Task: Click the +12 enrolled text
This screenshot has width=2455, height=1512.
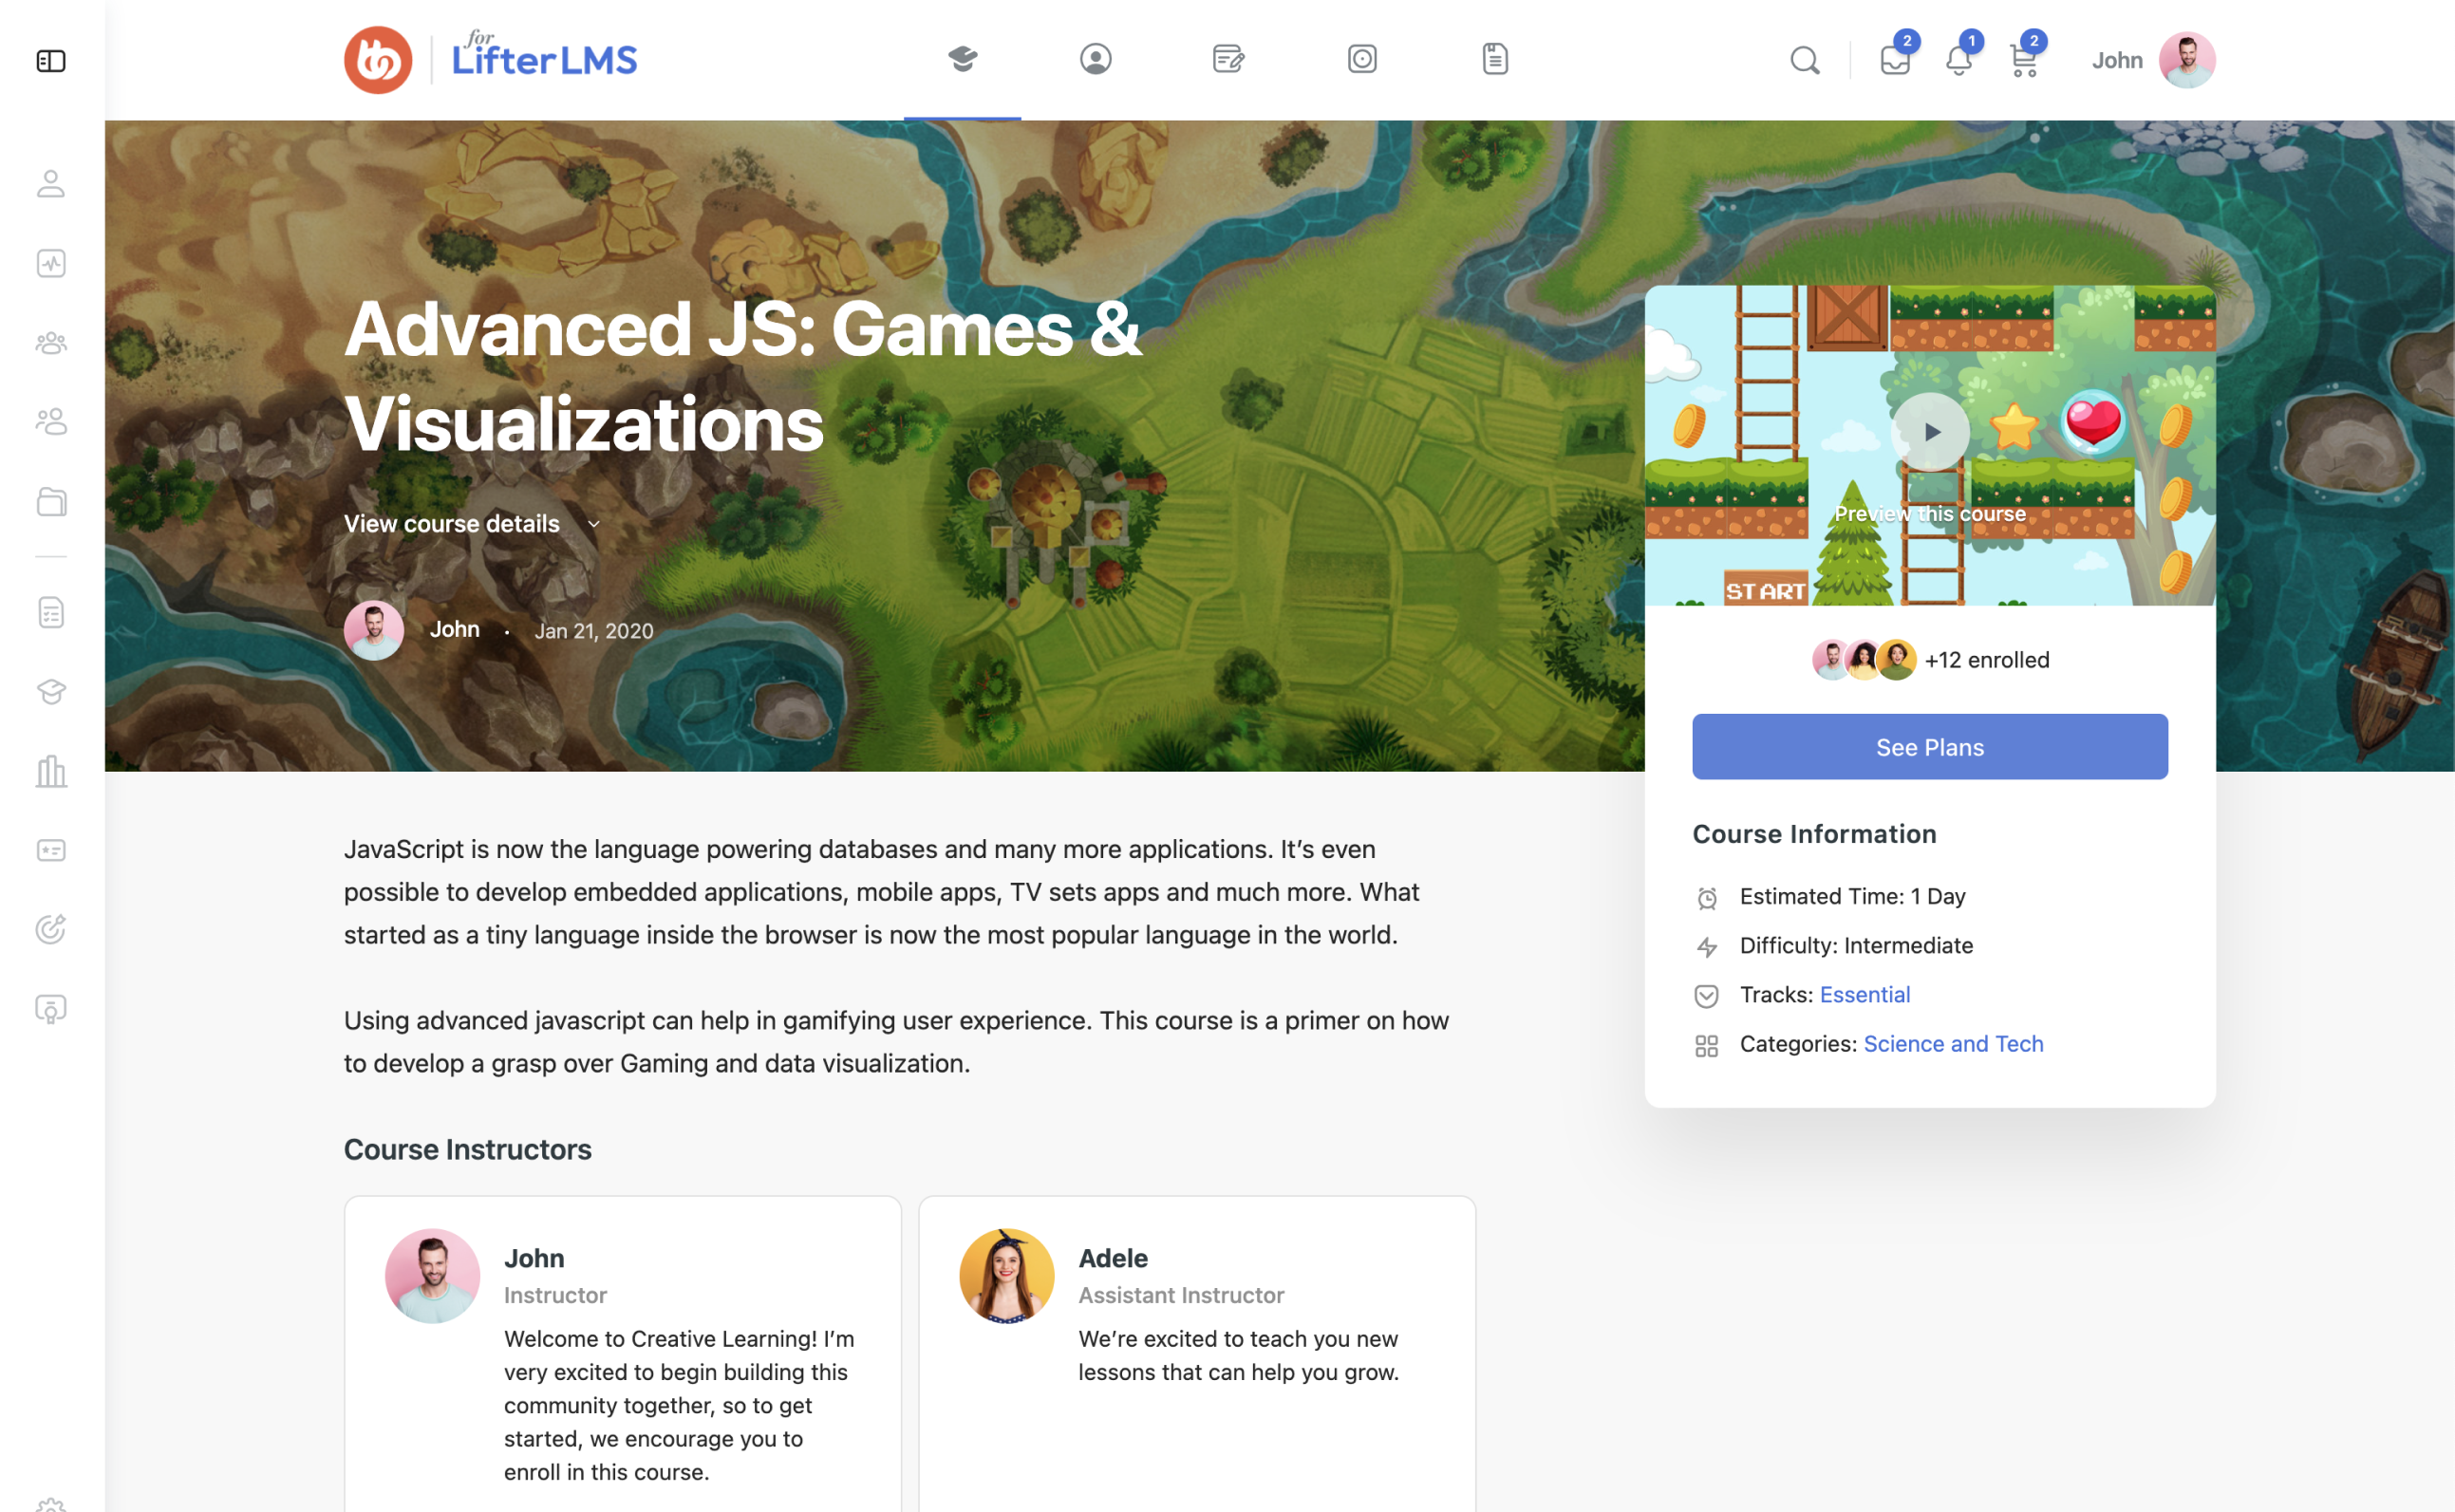Action: click(1987, 660)
